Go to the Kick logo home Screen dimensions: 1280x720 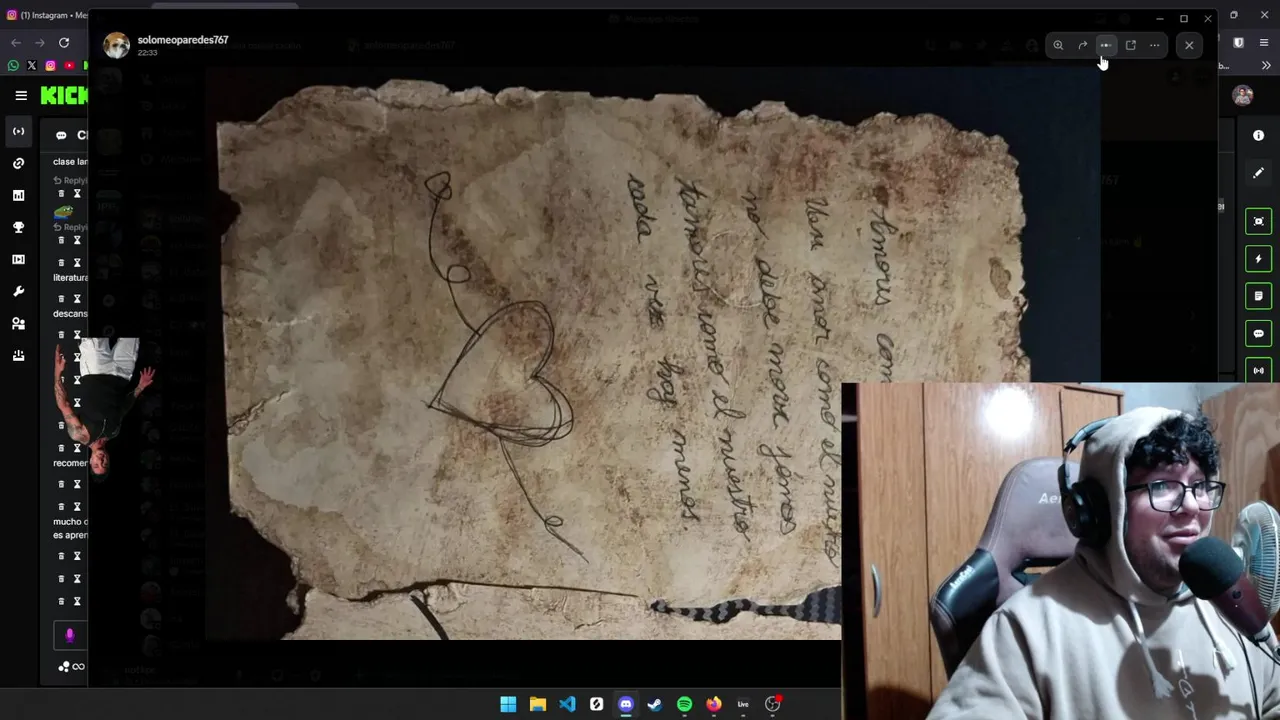click(x=64, y=95)
